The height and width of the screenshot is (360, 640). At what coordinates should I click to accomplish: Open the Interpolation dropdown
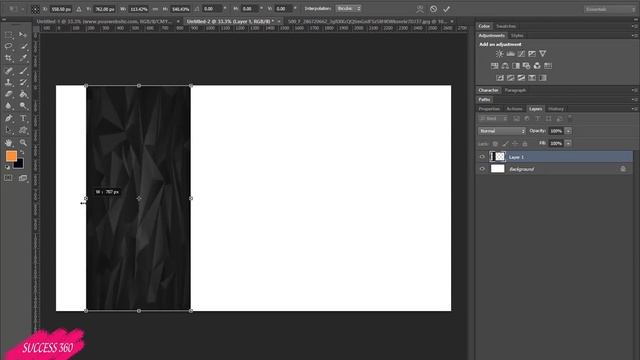pyautogui.click(x=348, y=9)
